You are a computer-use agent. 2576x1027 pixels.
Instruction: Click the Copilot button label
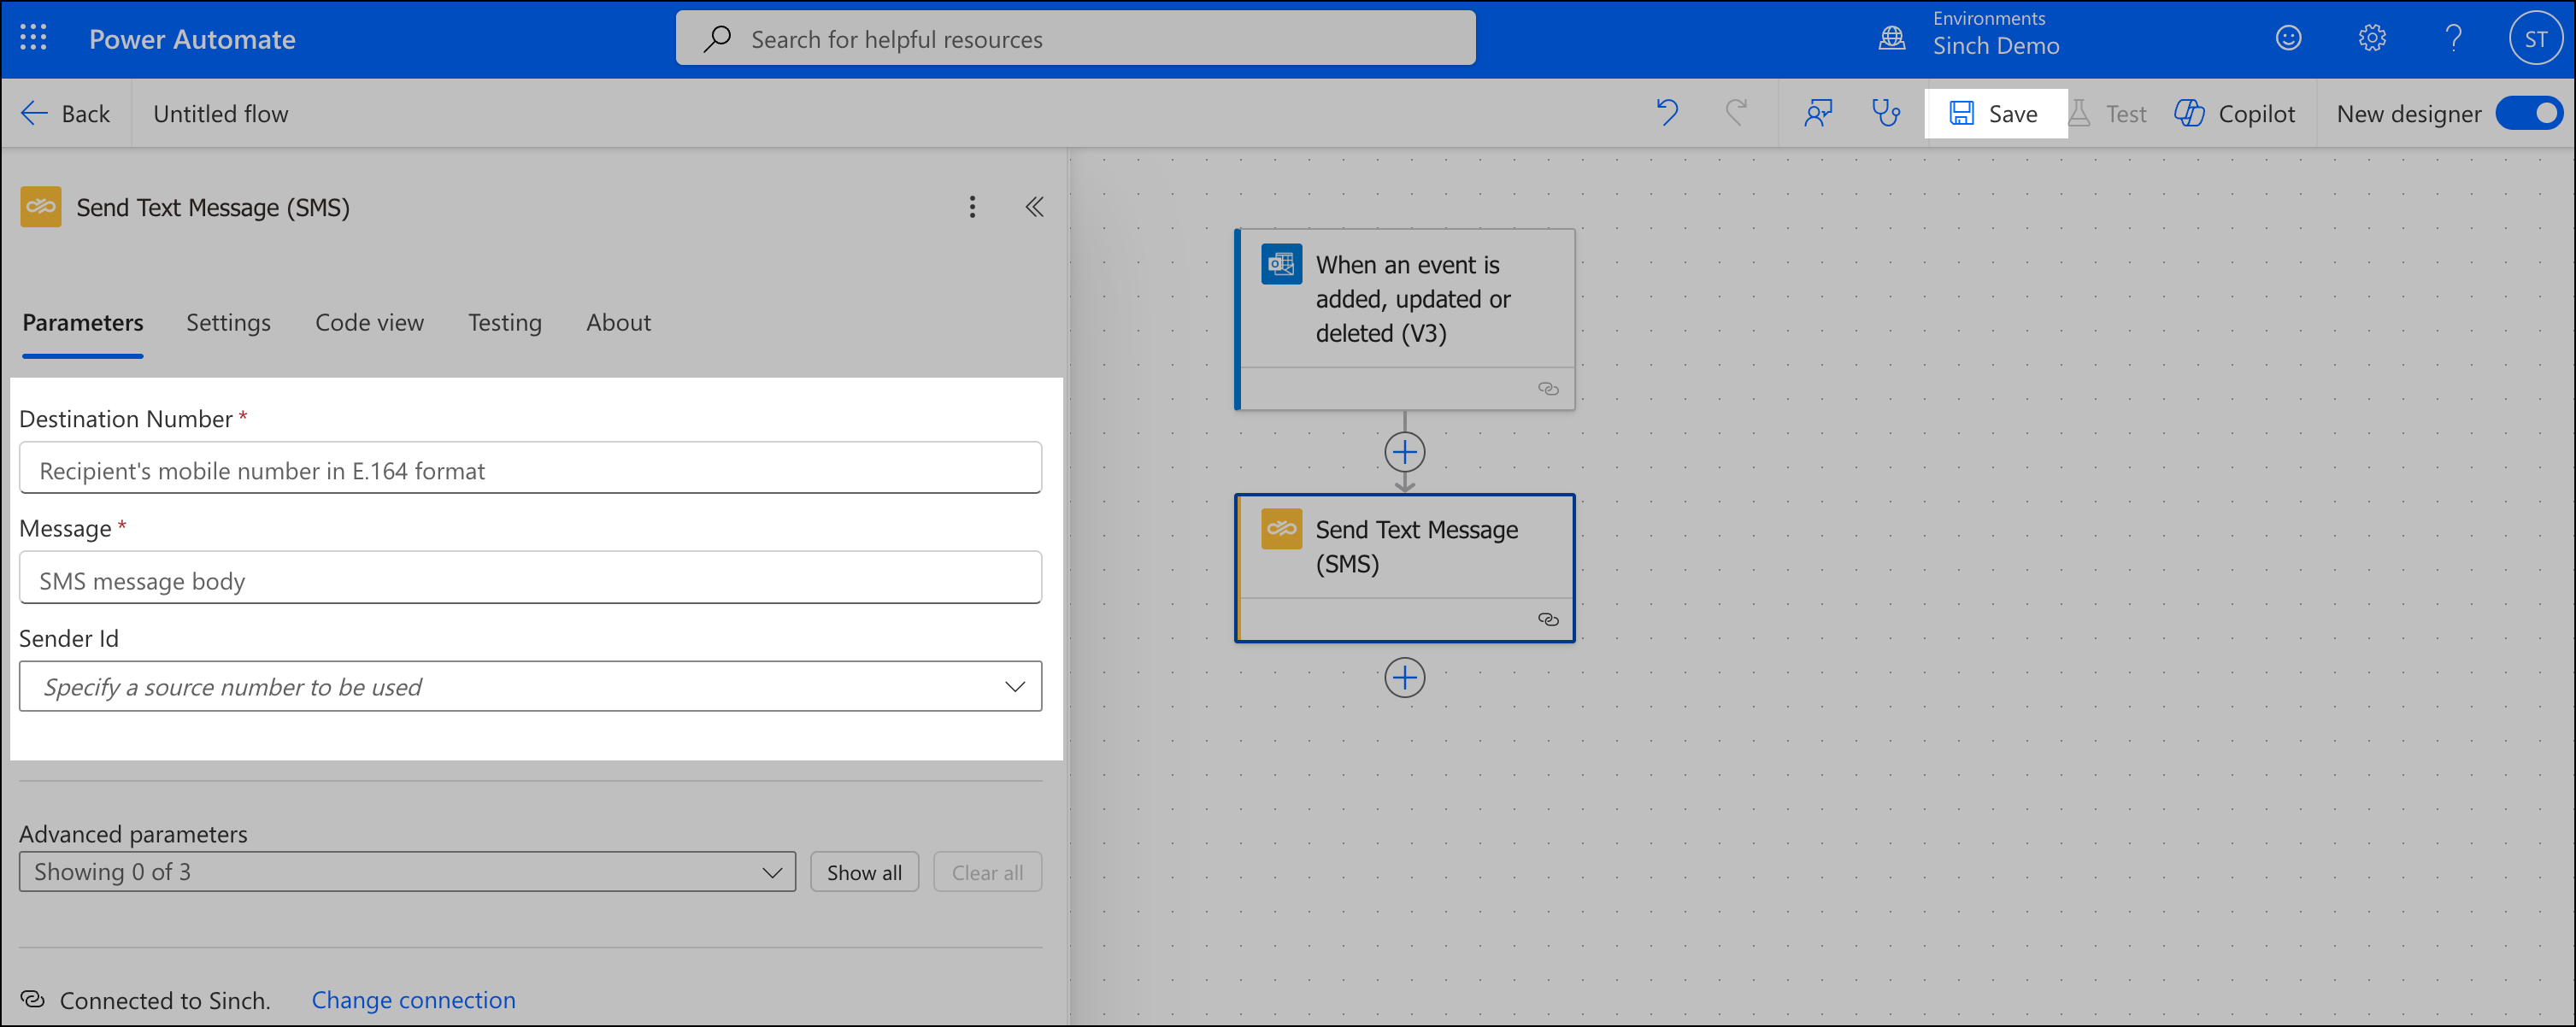(x=2256, y=113)
